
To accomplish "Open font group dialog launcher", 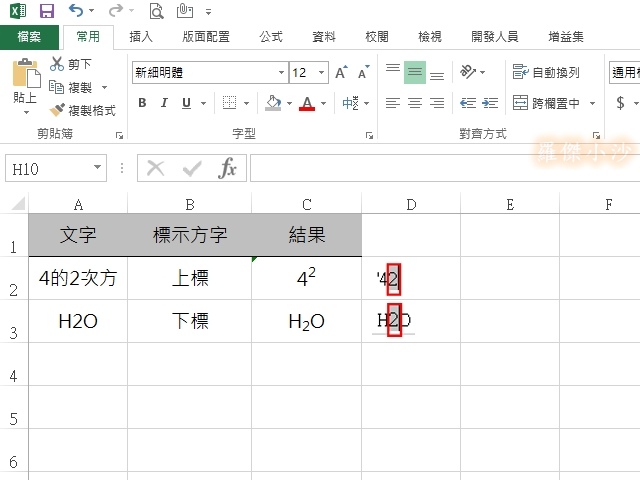I will [x=369, y=135].
